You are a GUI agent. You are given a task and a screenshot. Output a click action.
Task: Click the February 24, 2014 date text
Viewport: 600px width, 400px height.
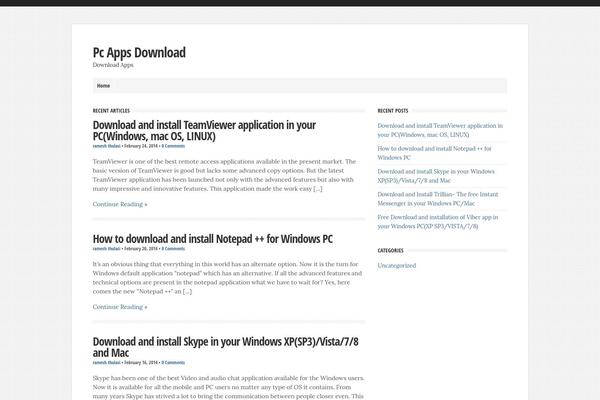coord(141,146)
